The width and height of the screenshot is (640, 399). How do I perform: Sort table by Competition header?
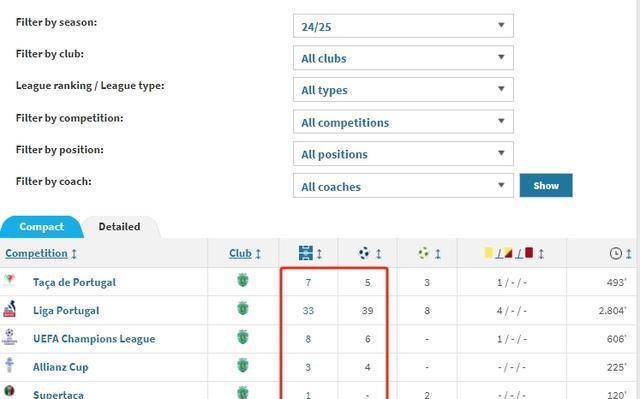[x=36, y=253]
